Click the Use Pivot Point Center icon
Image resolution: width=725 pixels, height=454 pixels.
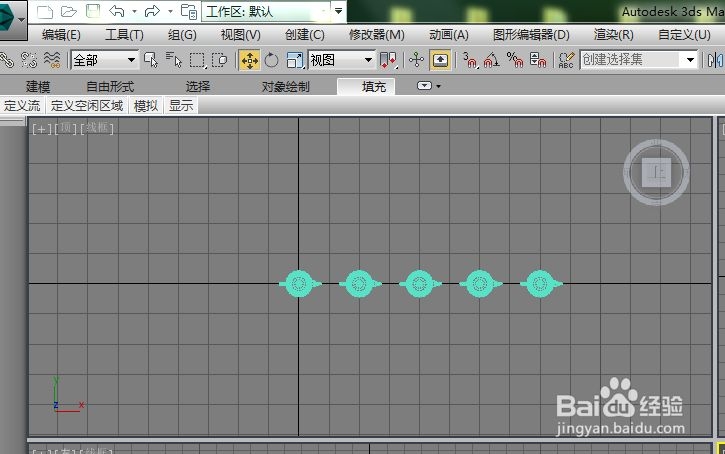point(388,60)
